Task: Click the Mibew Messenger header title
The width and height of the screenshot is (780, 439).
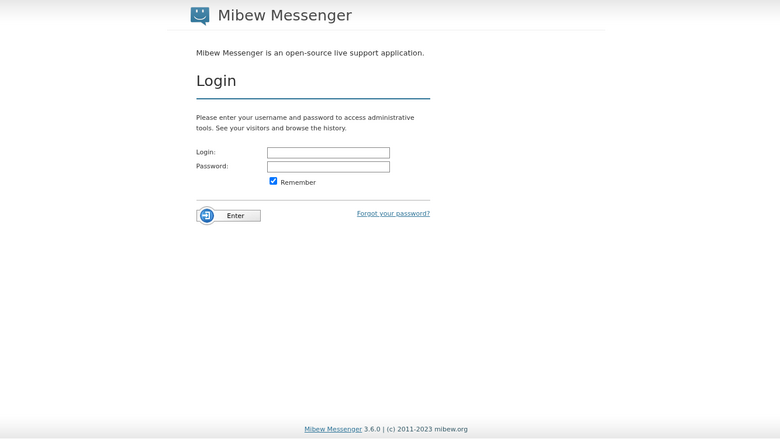Action: pos(285,15)
